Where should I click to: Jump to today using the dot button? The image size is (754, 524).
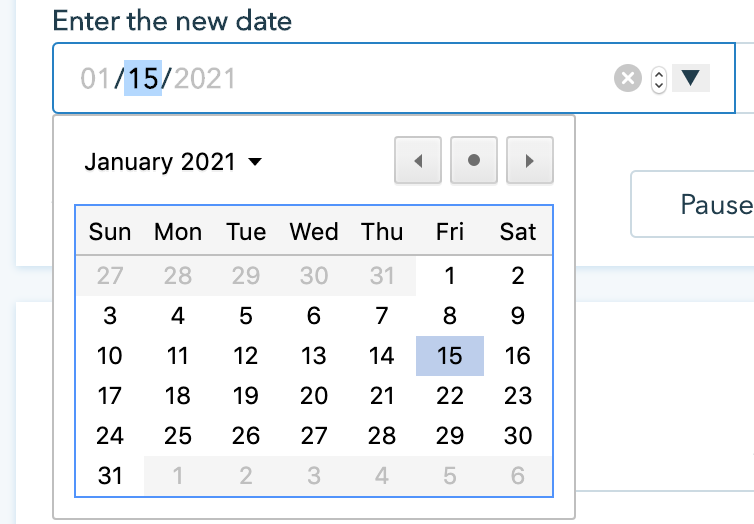click(474, 161)
